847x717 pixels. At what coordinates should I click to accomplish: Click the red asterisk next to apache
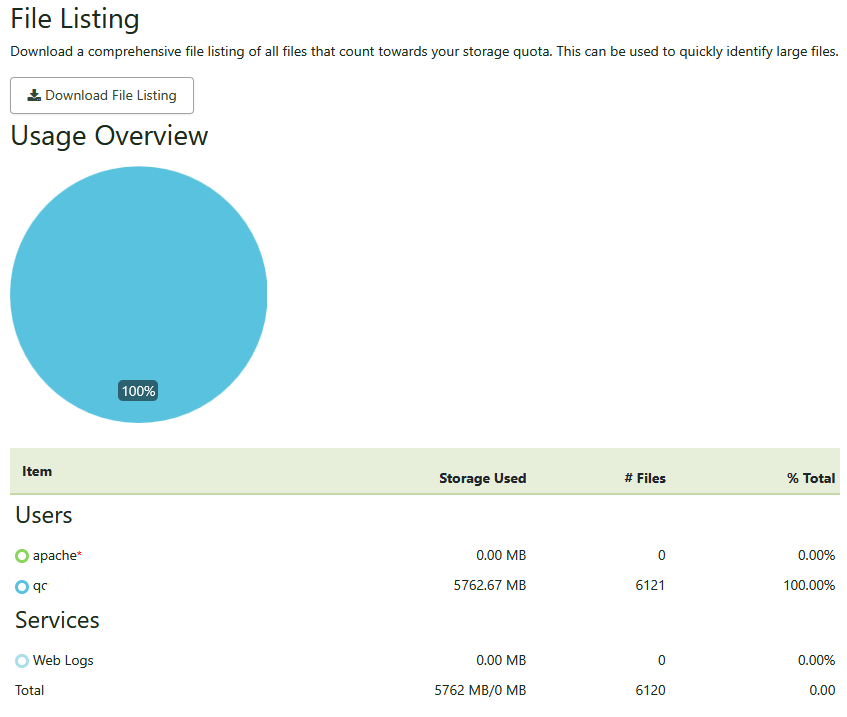[79, 554]
